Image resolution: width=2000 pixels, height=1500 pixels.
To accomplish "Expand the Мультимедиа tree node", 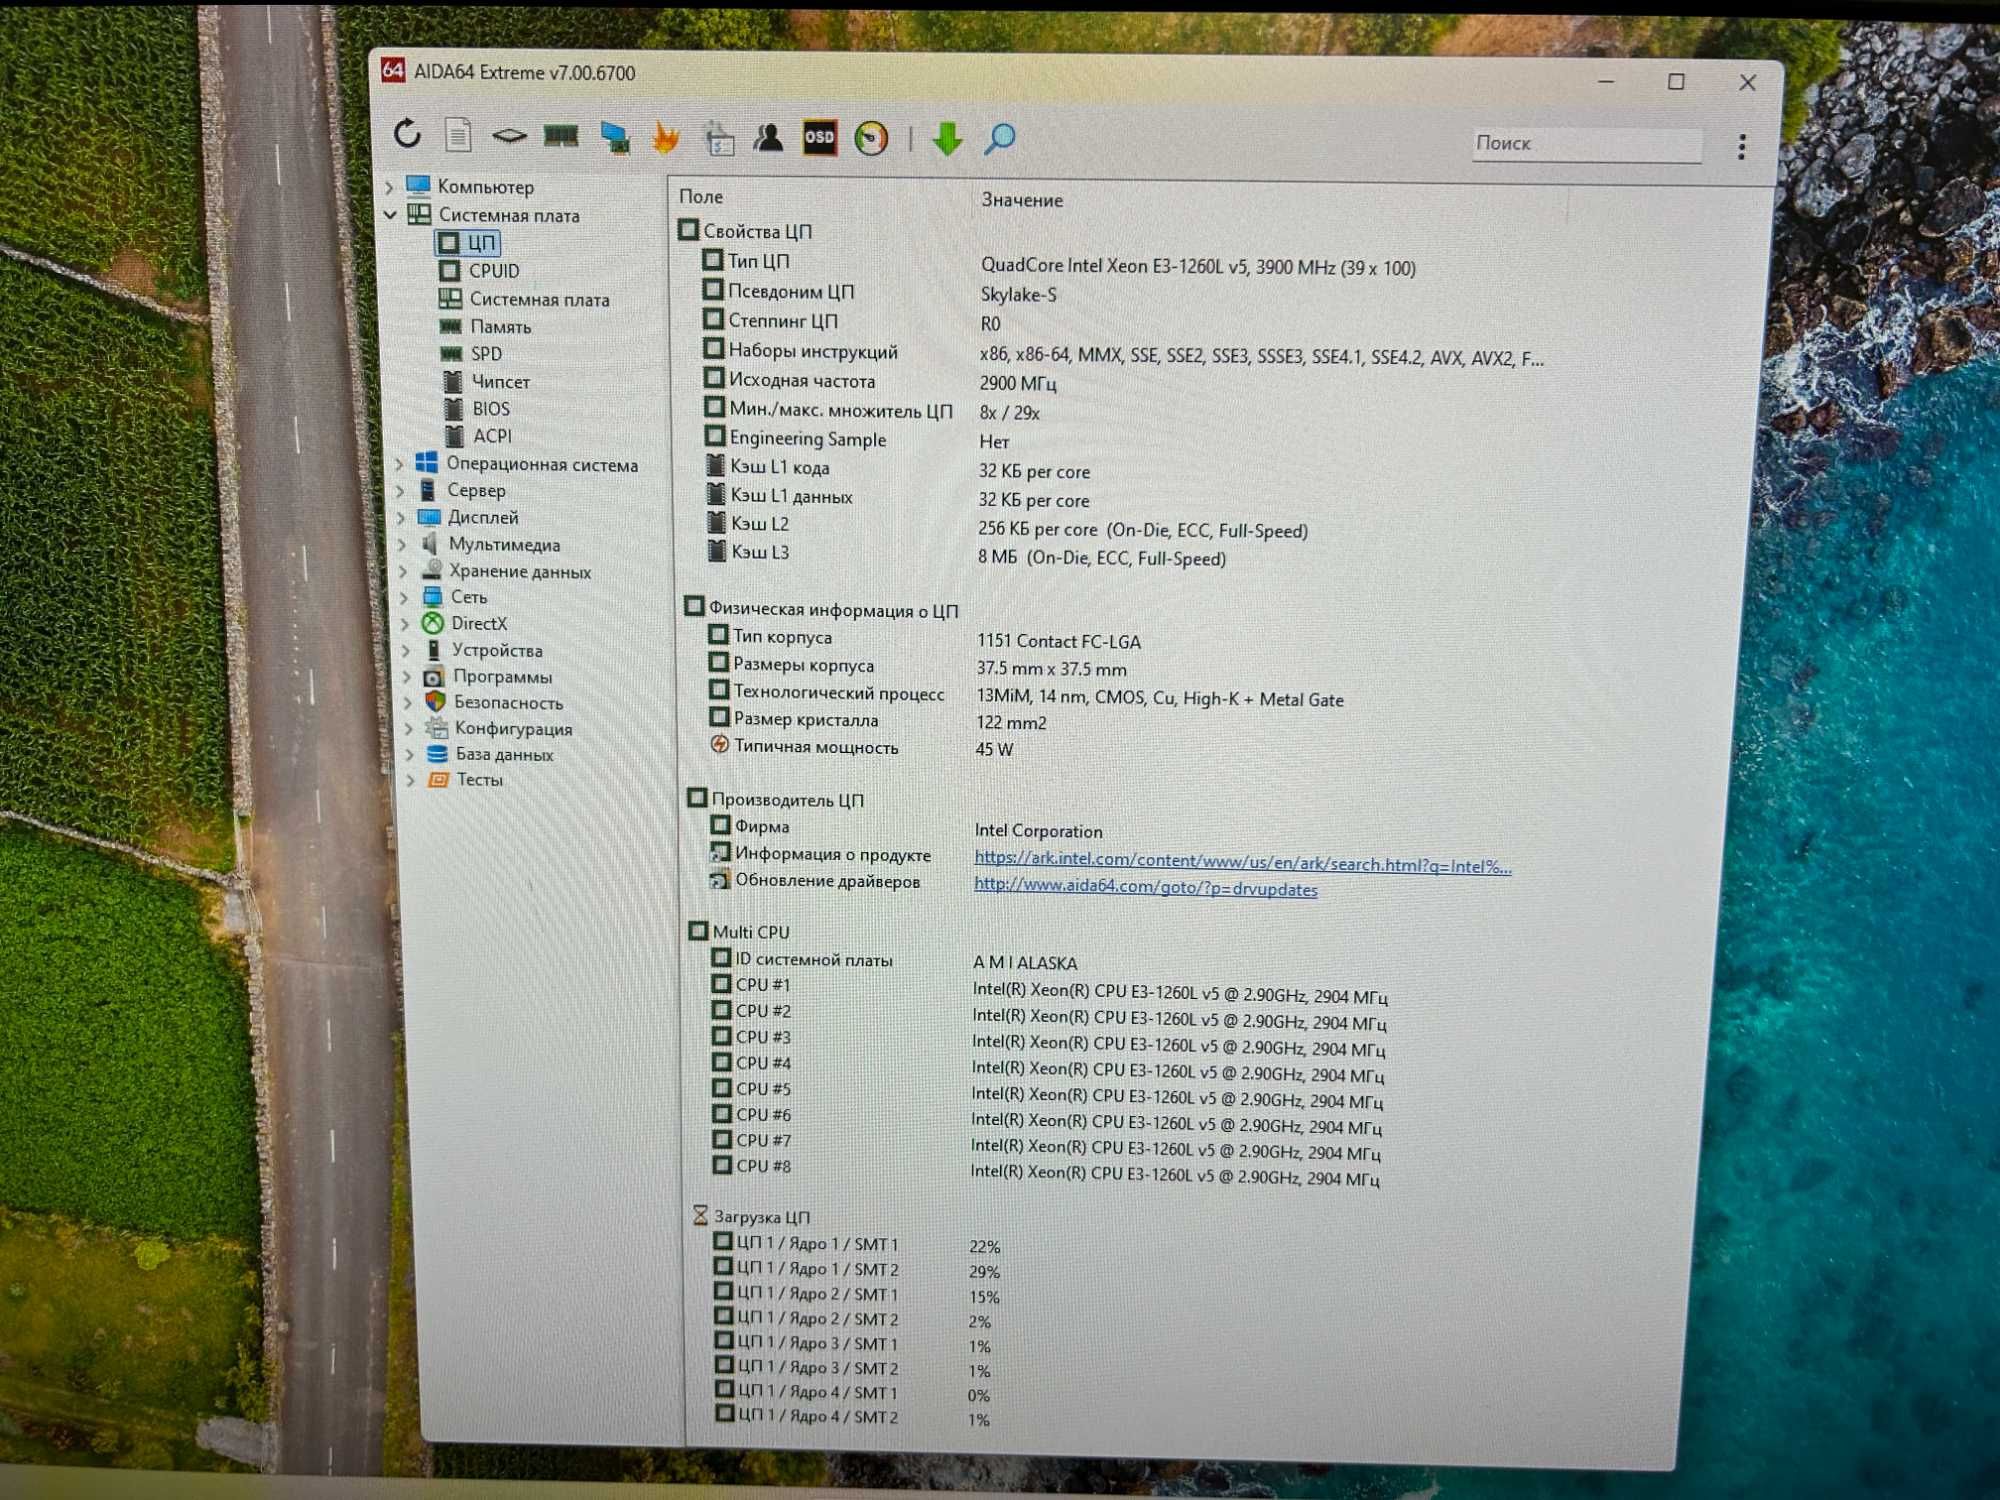I will point(403,545).
